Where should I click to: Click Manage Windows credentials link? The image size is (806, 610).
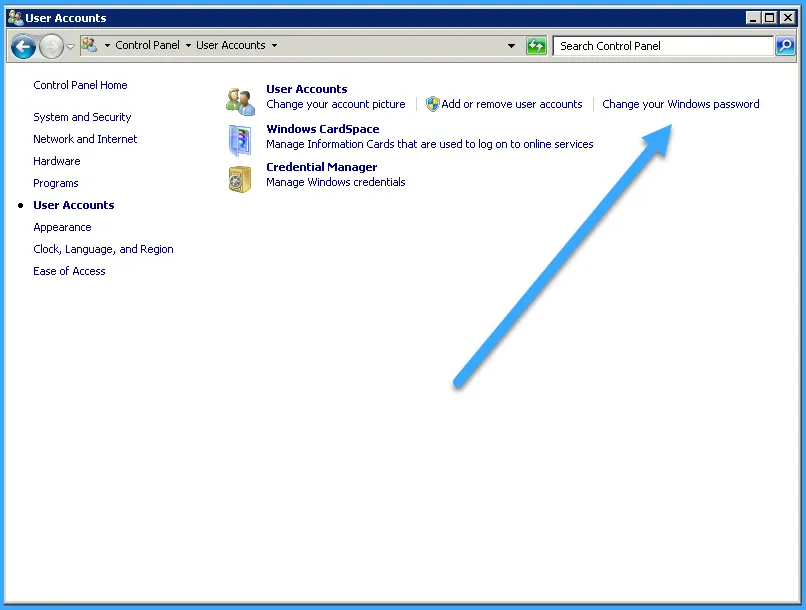pyautogui.click(x=335, y=182)
